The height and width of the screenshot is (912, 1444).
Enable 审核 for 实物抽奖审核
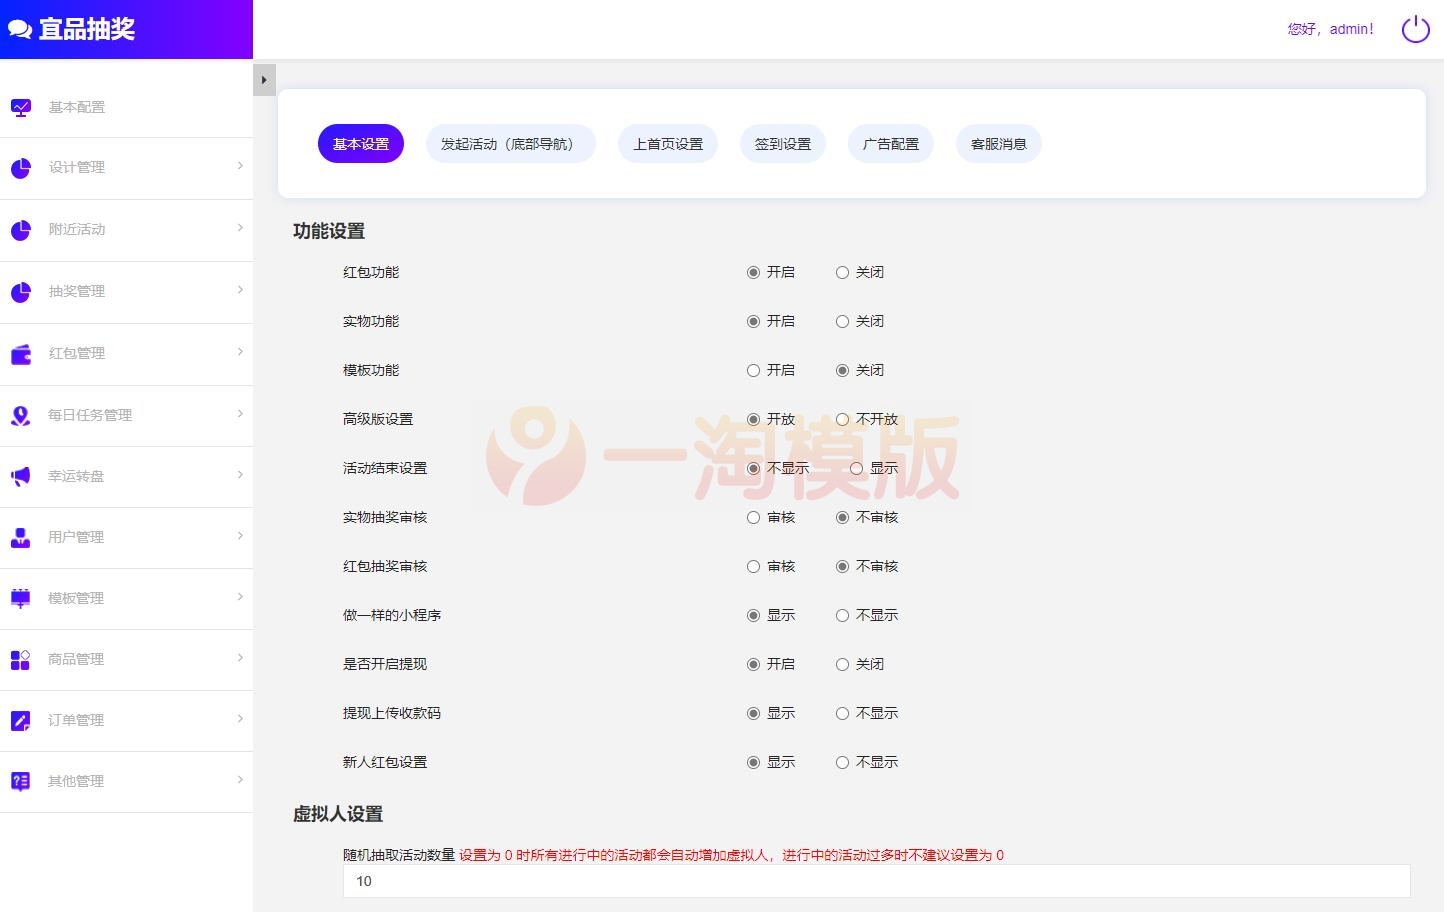[753, 517]
